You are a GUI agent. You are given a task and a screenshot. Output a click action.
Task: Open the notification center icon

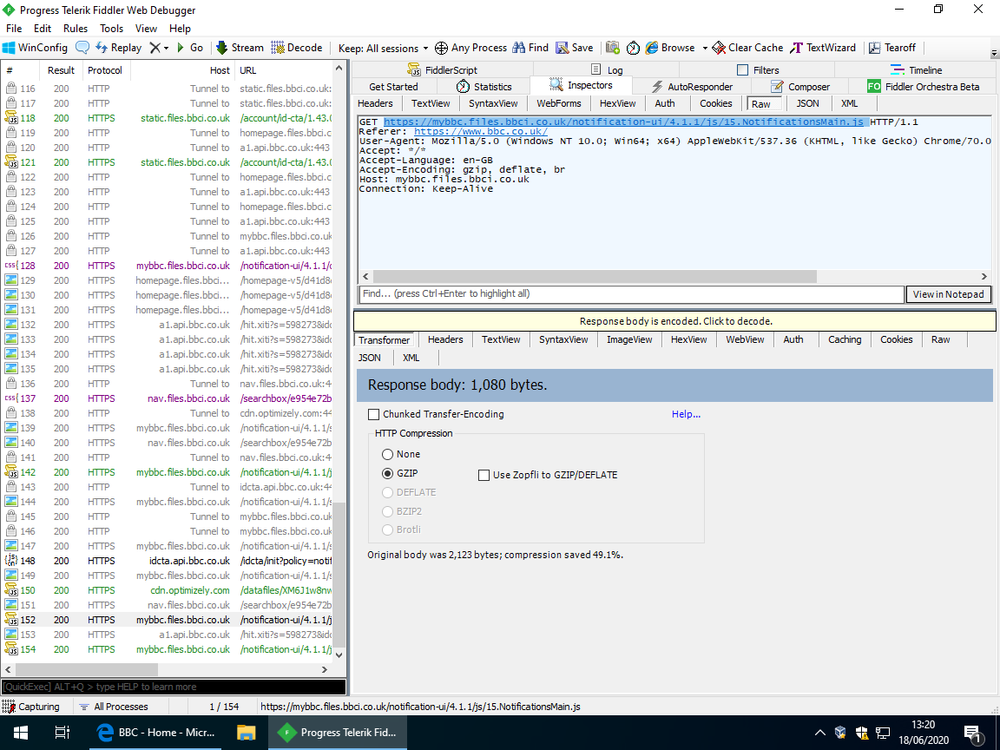point(973,733)
